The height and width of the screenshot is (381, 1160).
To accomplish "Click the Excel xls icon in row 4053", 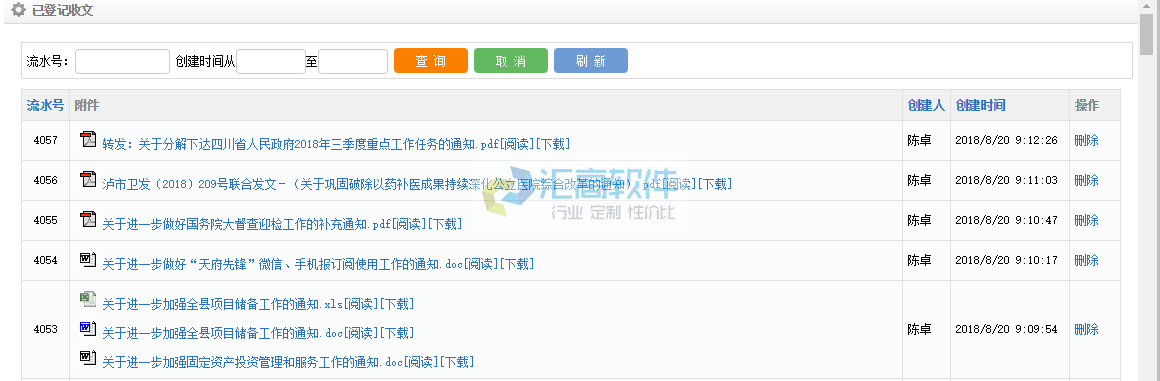I will [x=88, y=299].
